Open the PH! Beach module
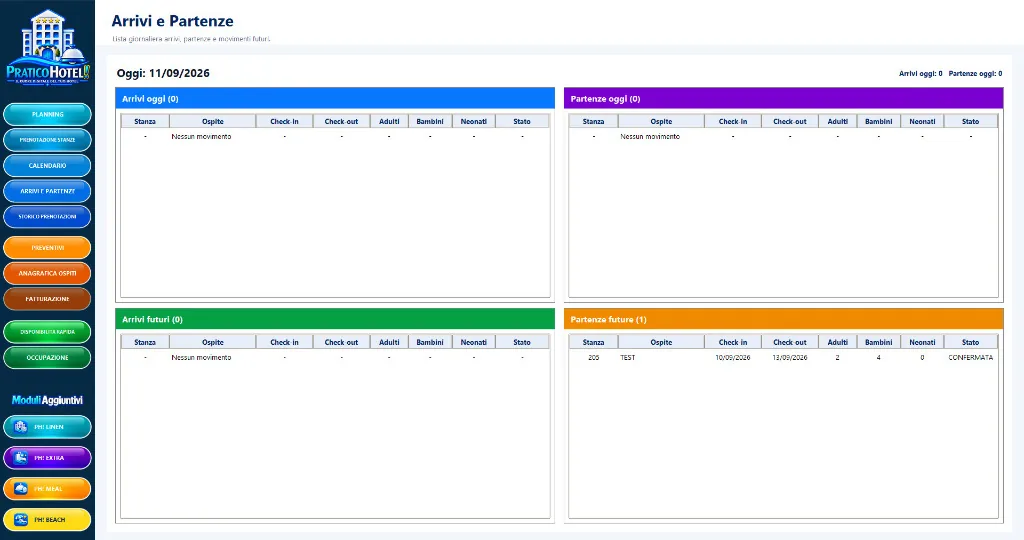Image resolution: width=1024 pixels, height=540 pixels. pos(47,520)
